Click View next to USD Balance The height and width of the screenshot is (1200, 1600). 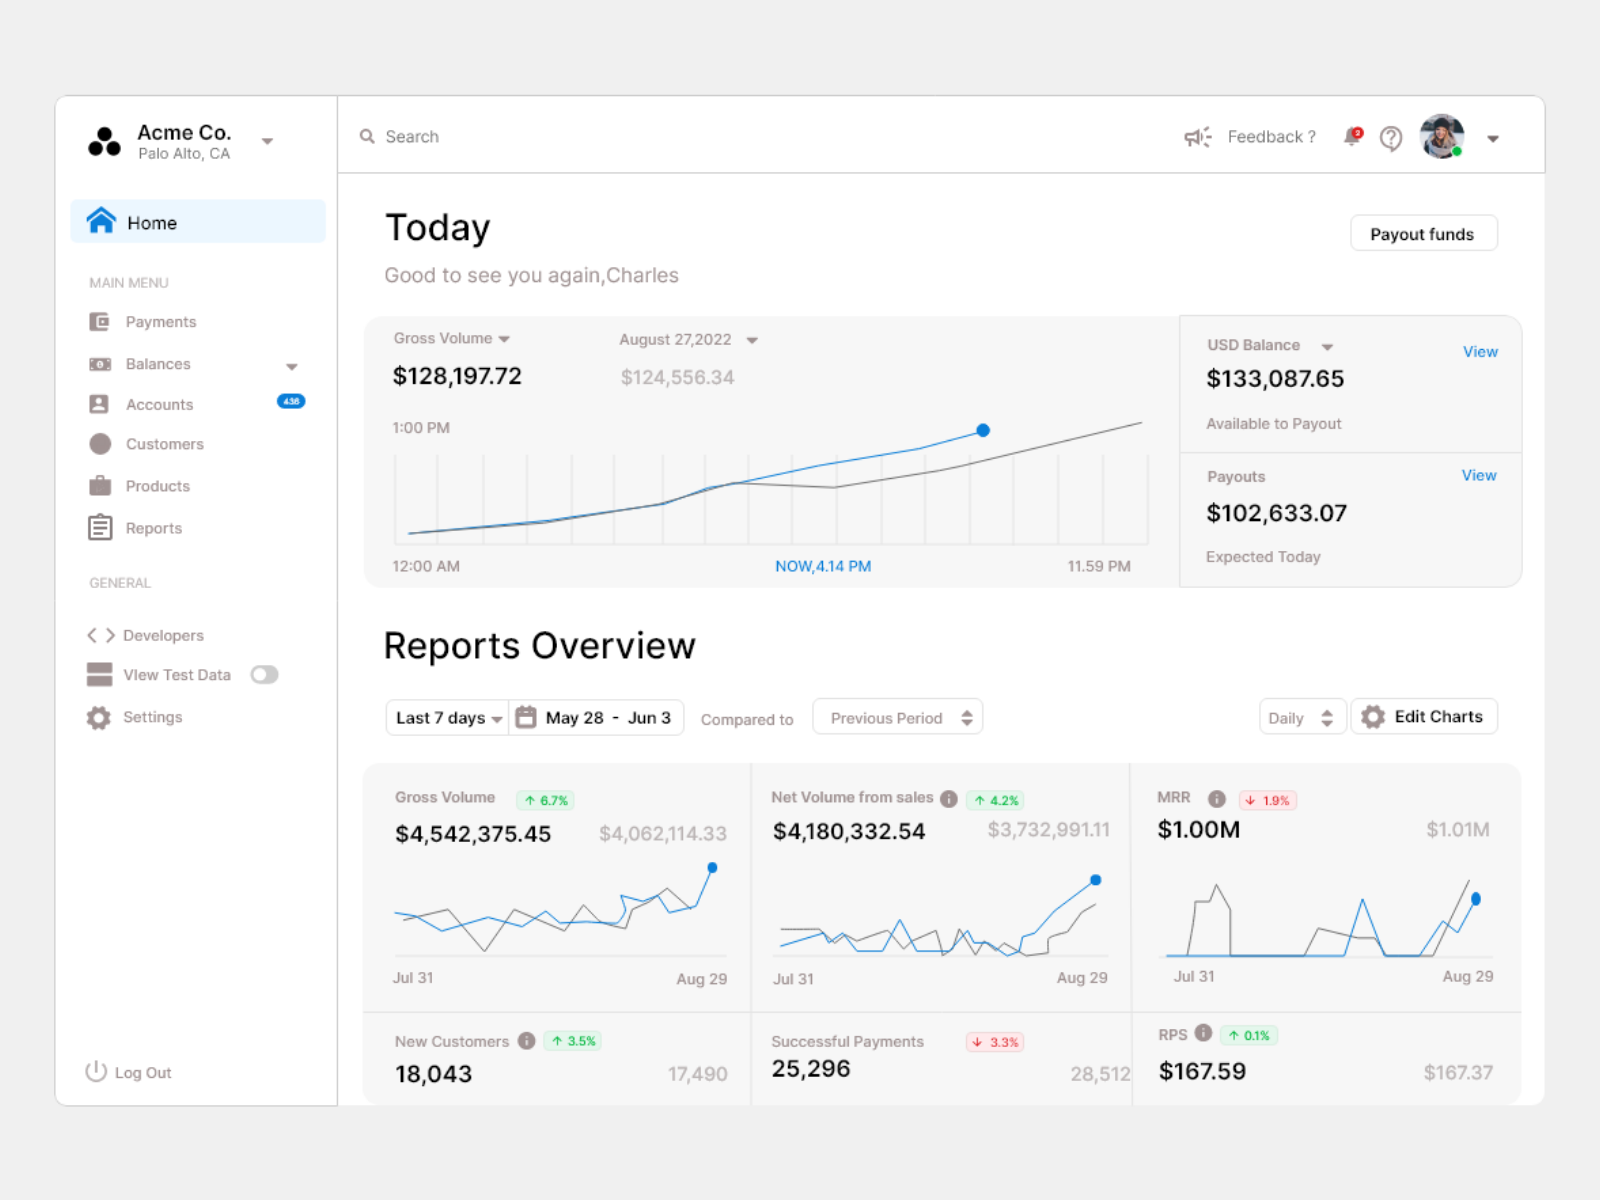[x=1480, y=351]
